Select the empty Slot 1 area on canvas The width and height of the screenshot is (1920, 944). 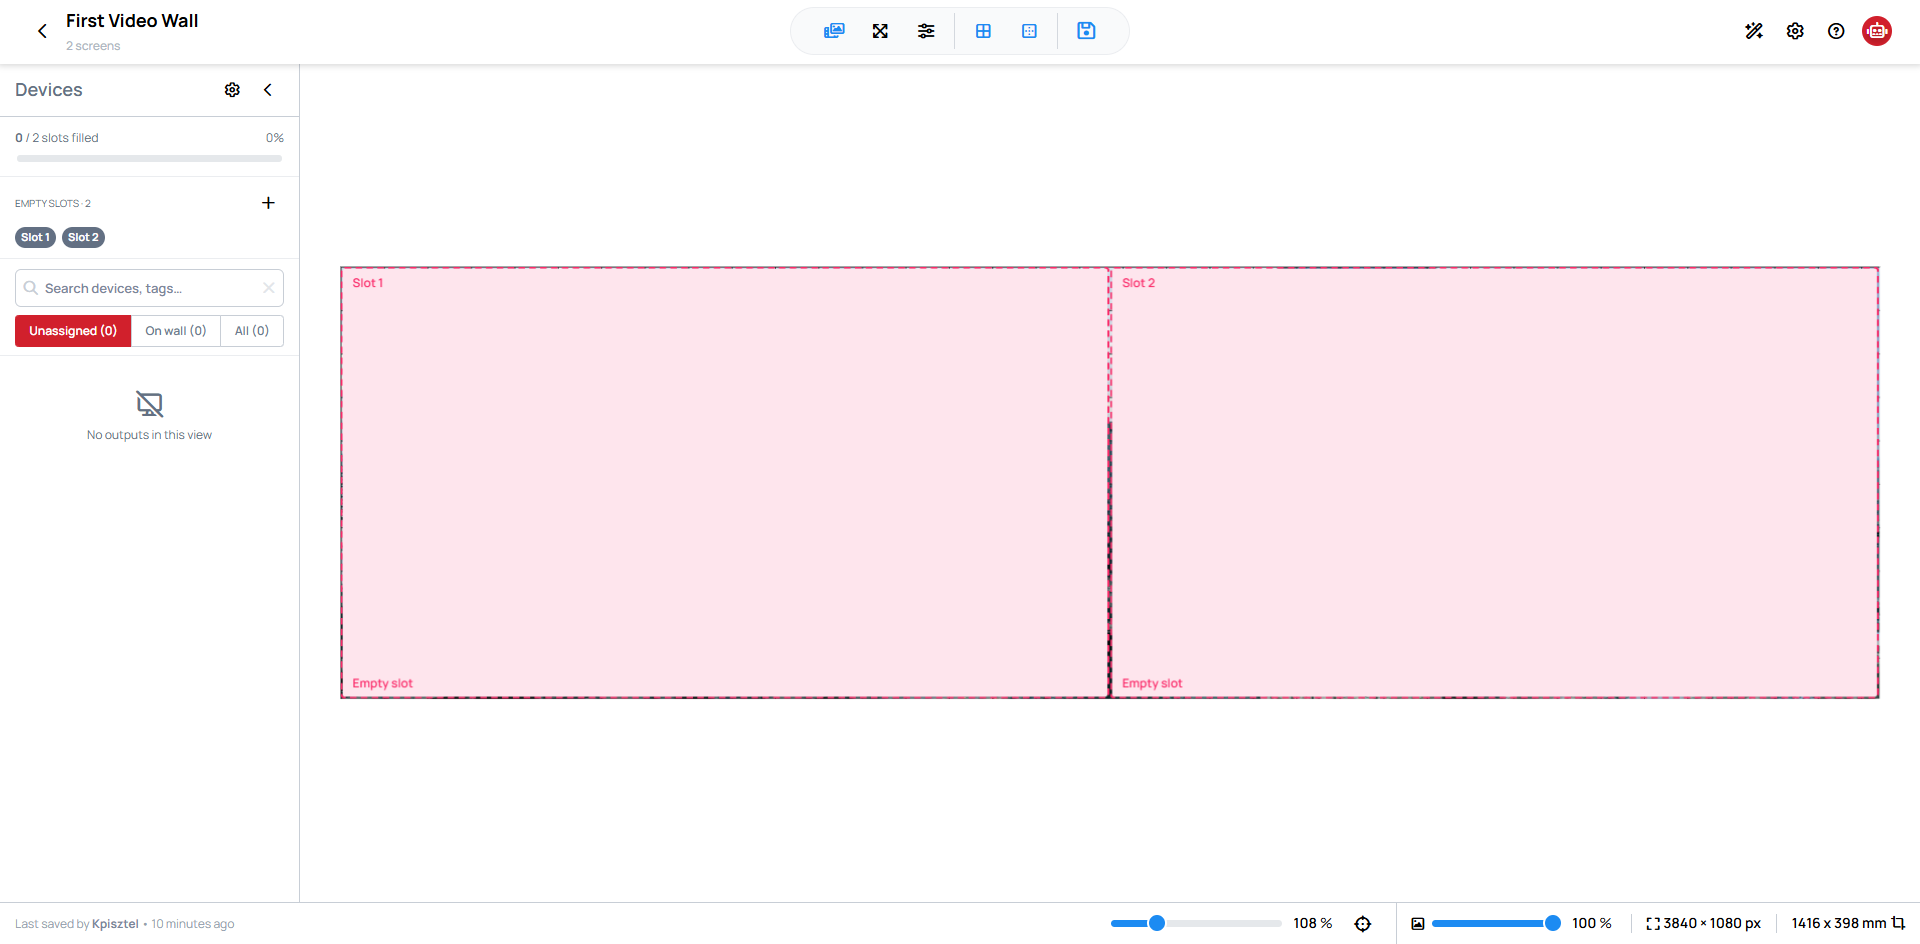(725, 482)
